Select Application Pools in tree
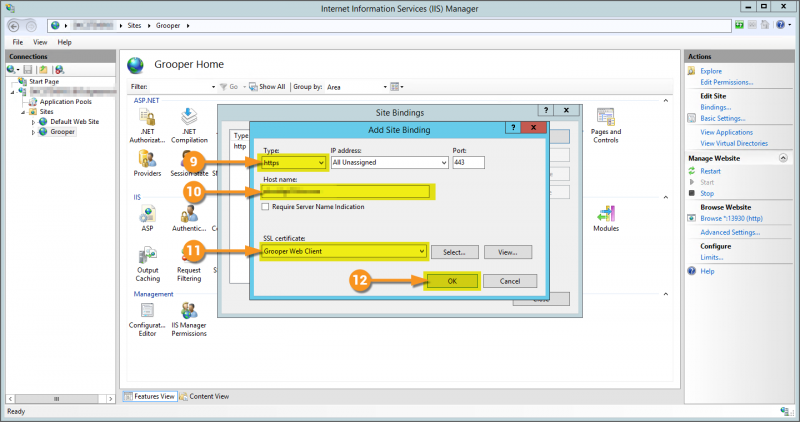The height and width of the screenshot is (422, 800). (66, 102)
